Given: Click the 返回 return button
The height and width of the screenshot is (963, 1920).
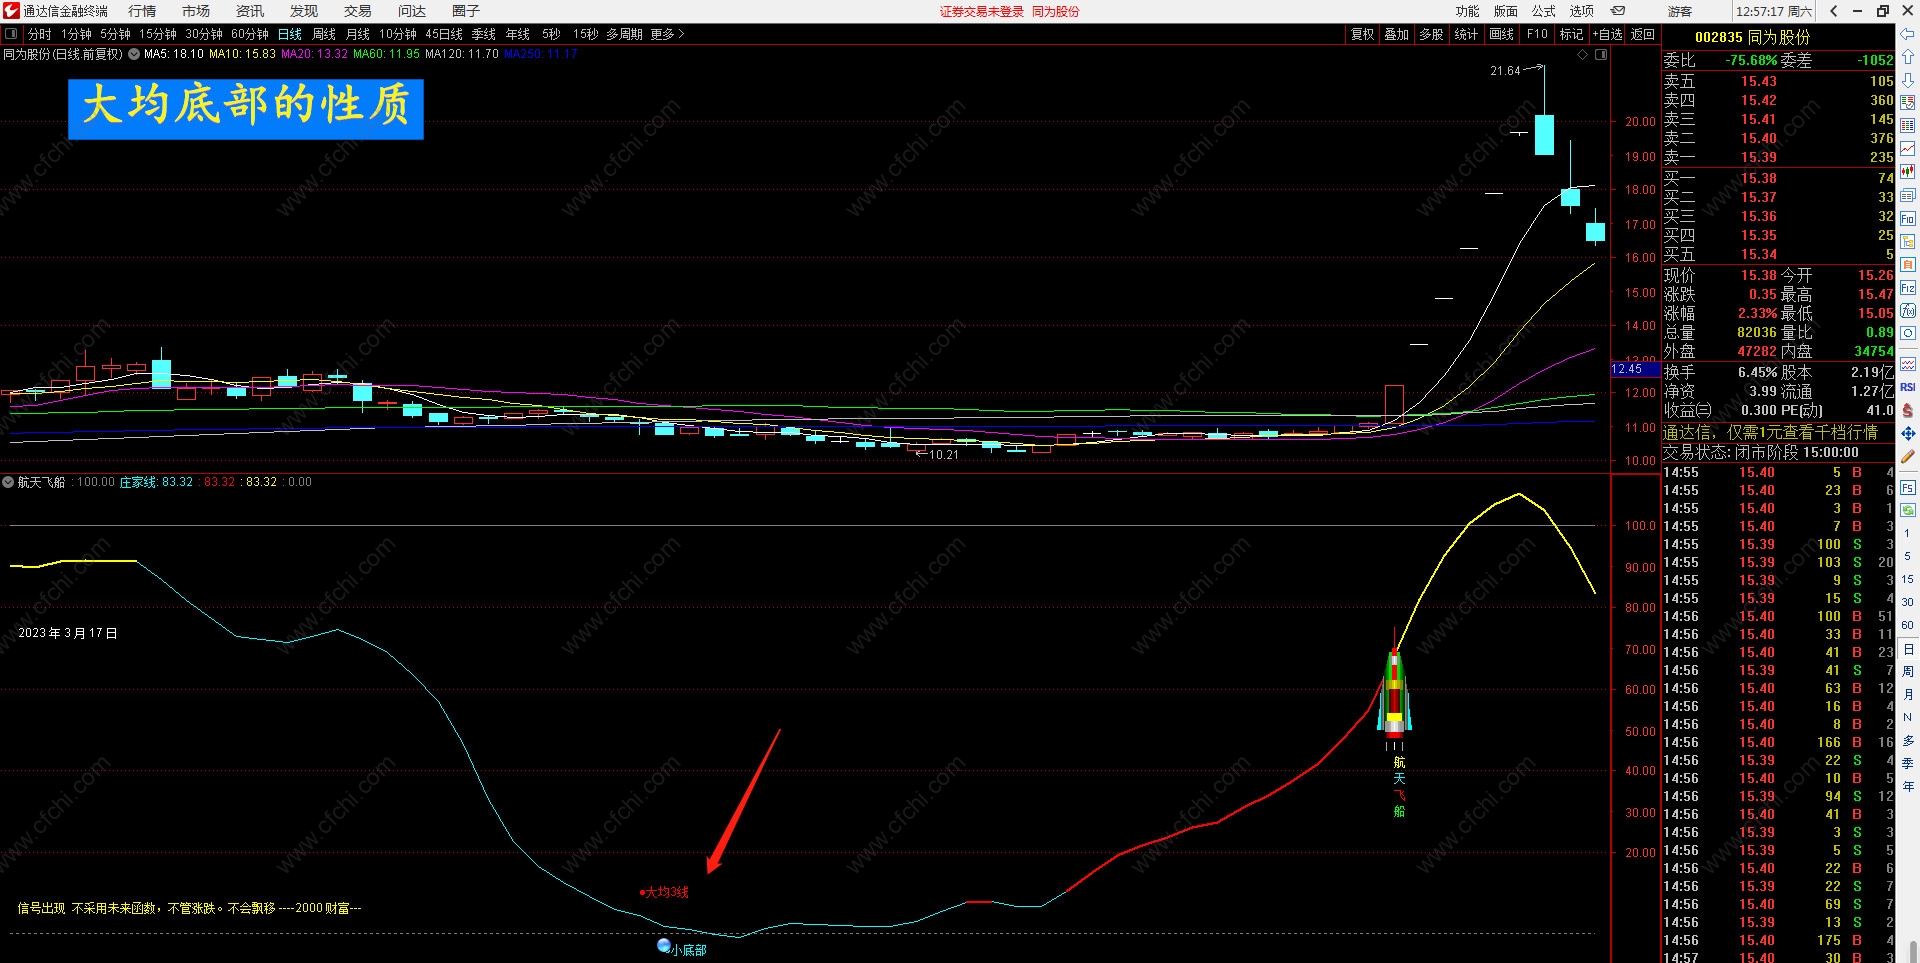Looking at the screenshot, I should coord(1643,34).
